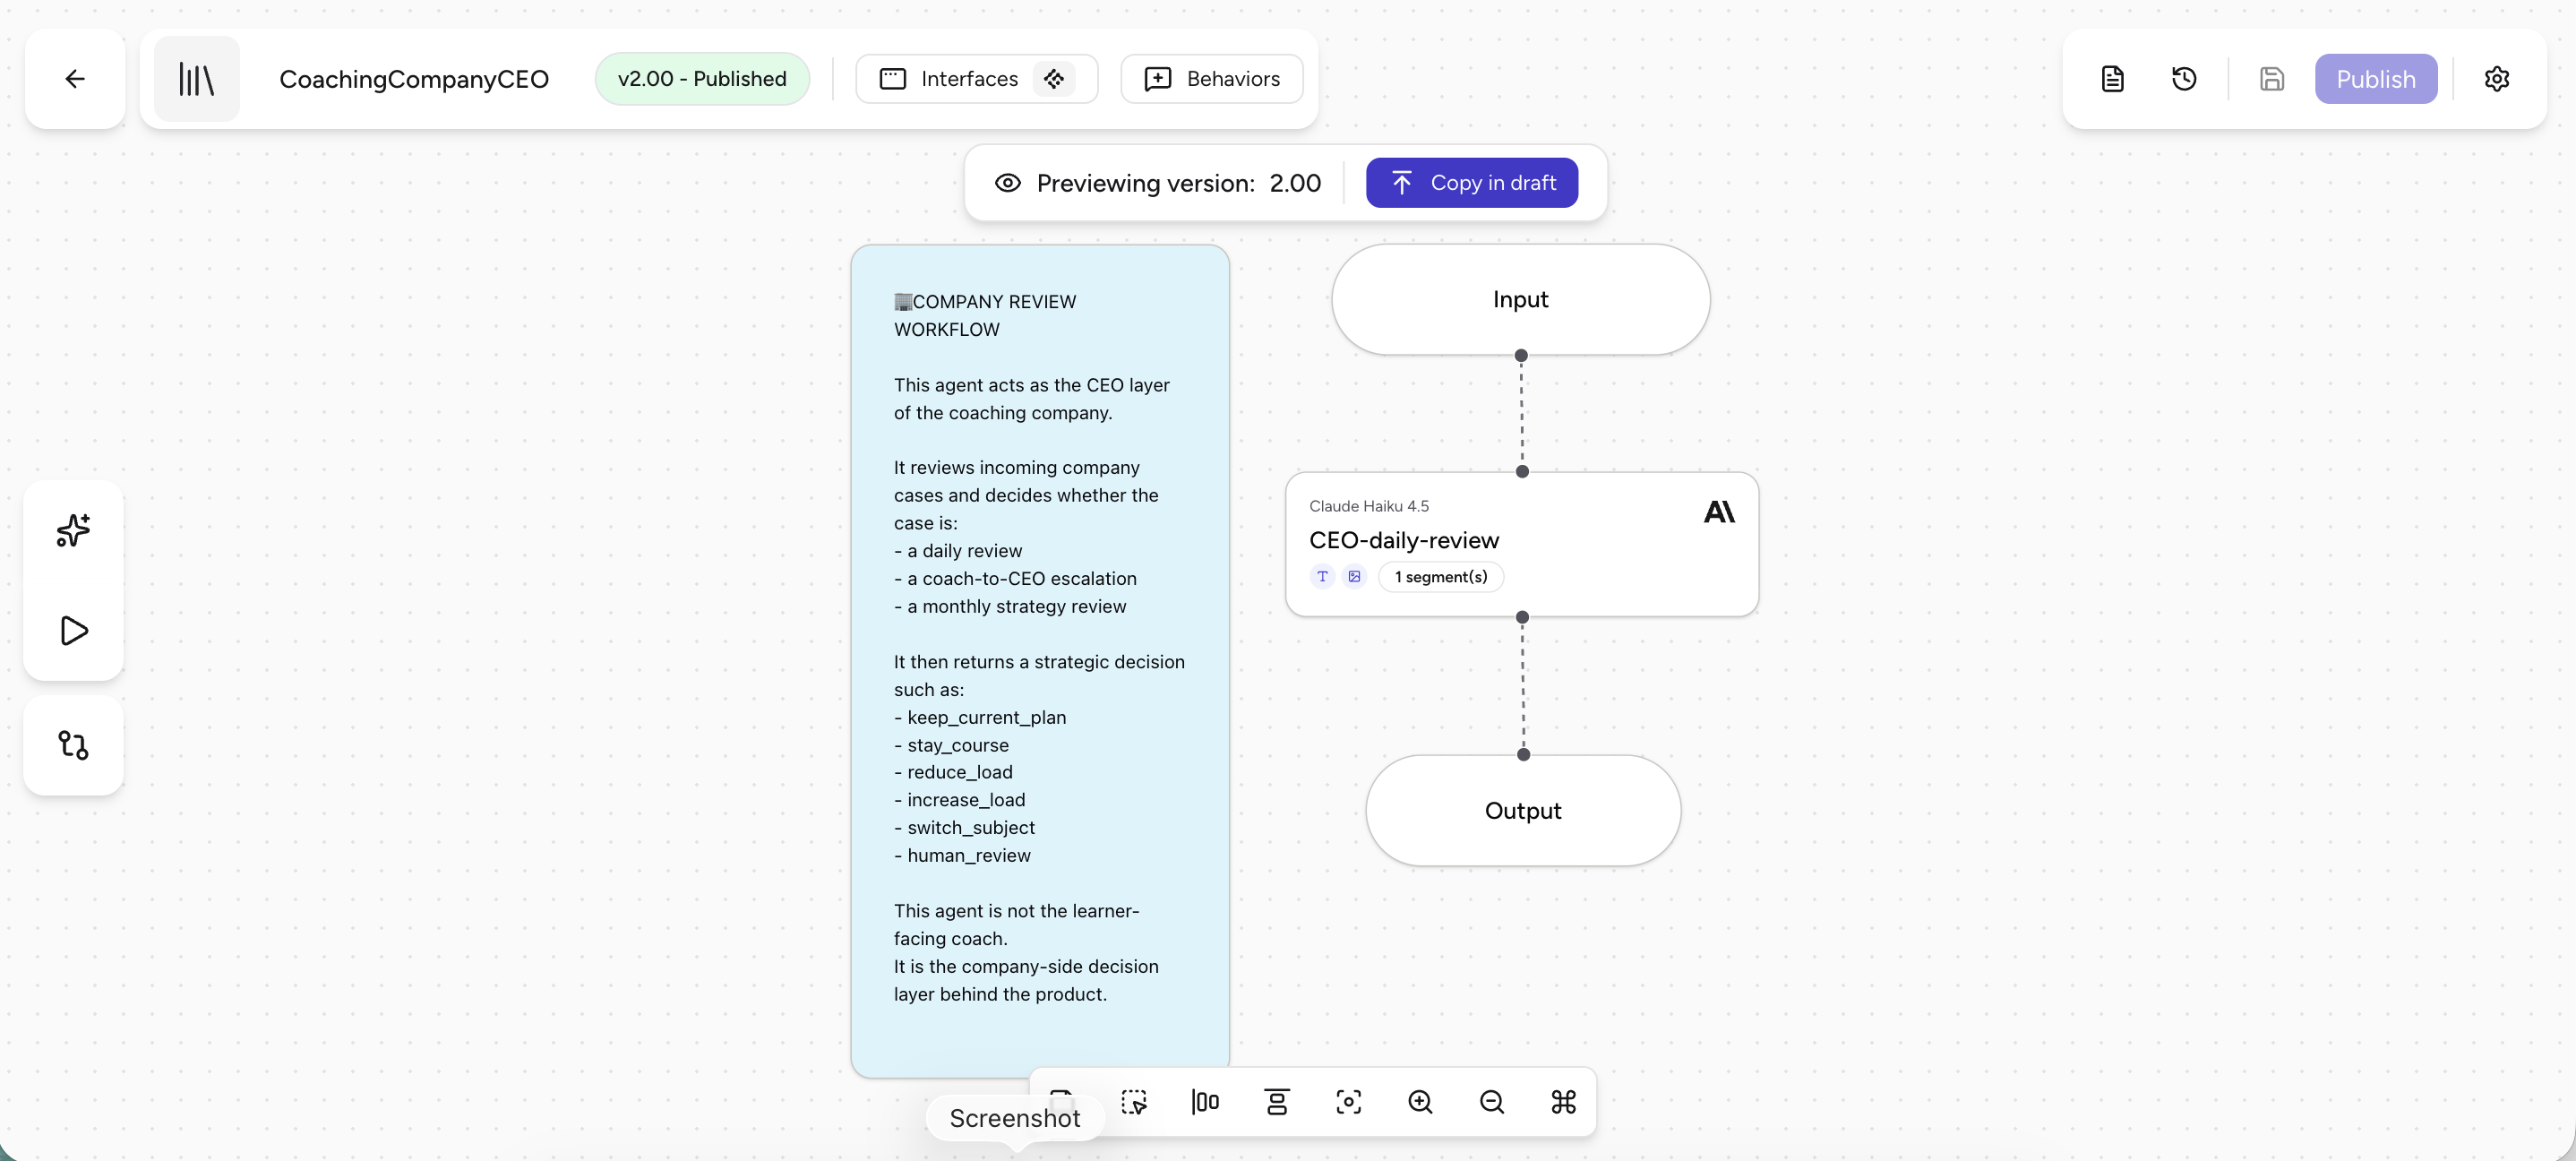
Task: Align nodes horizontally in bottom toolbar
Action: pyautogui.click(x=1205, y=1101)
